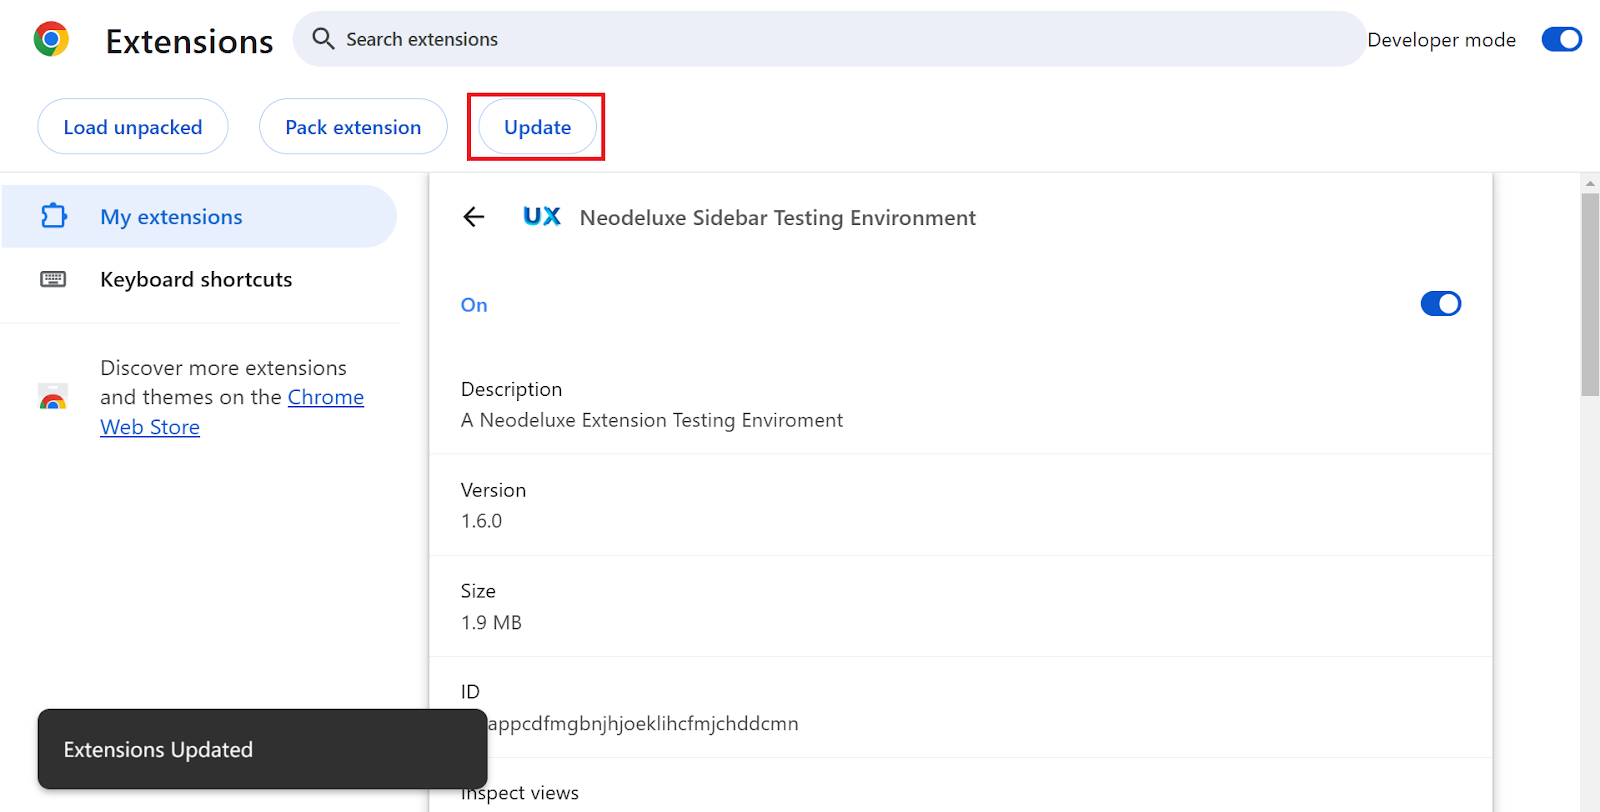Open the Chrome Web Store link
This screenshot has width=1600, height=812.
325,397
